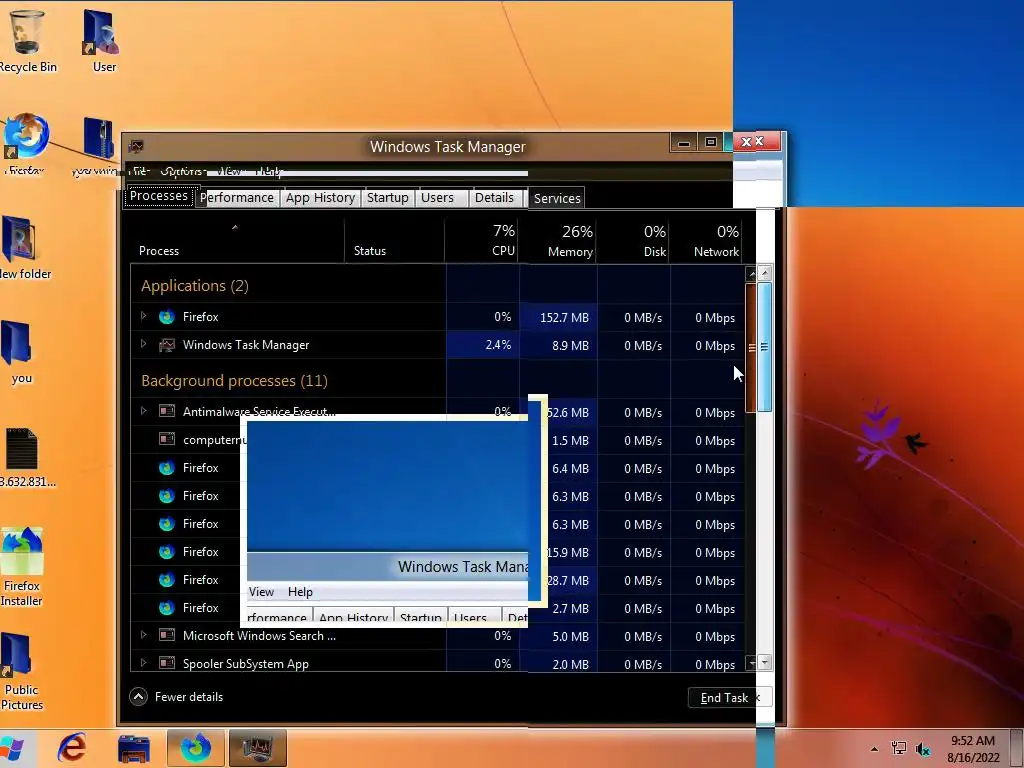
Task: Click the Antimalware Service Executable process icon
Action: coord(167,411)
